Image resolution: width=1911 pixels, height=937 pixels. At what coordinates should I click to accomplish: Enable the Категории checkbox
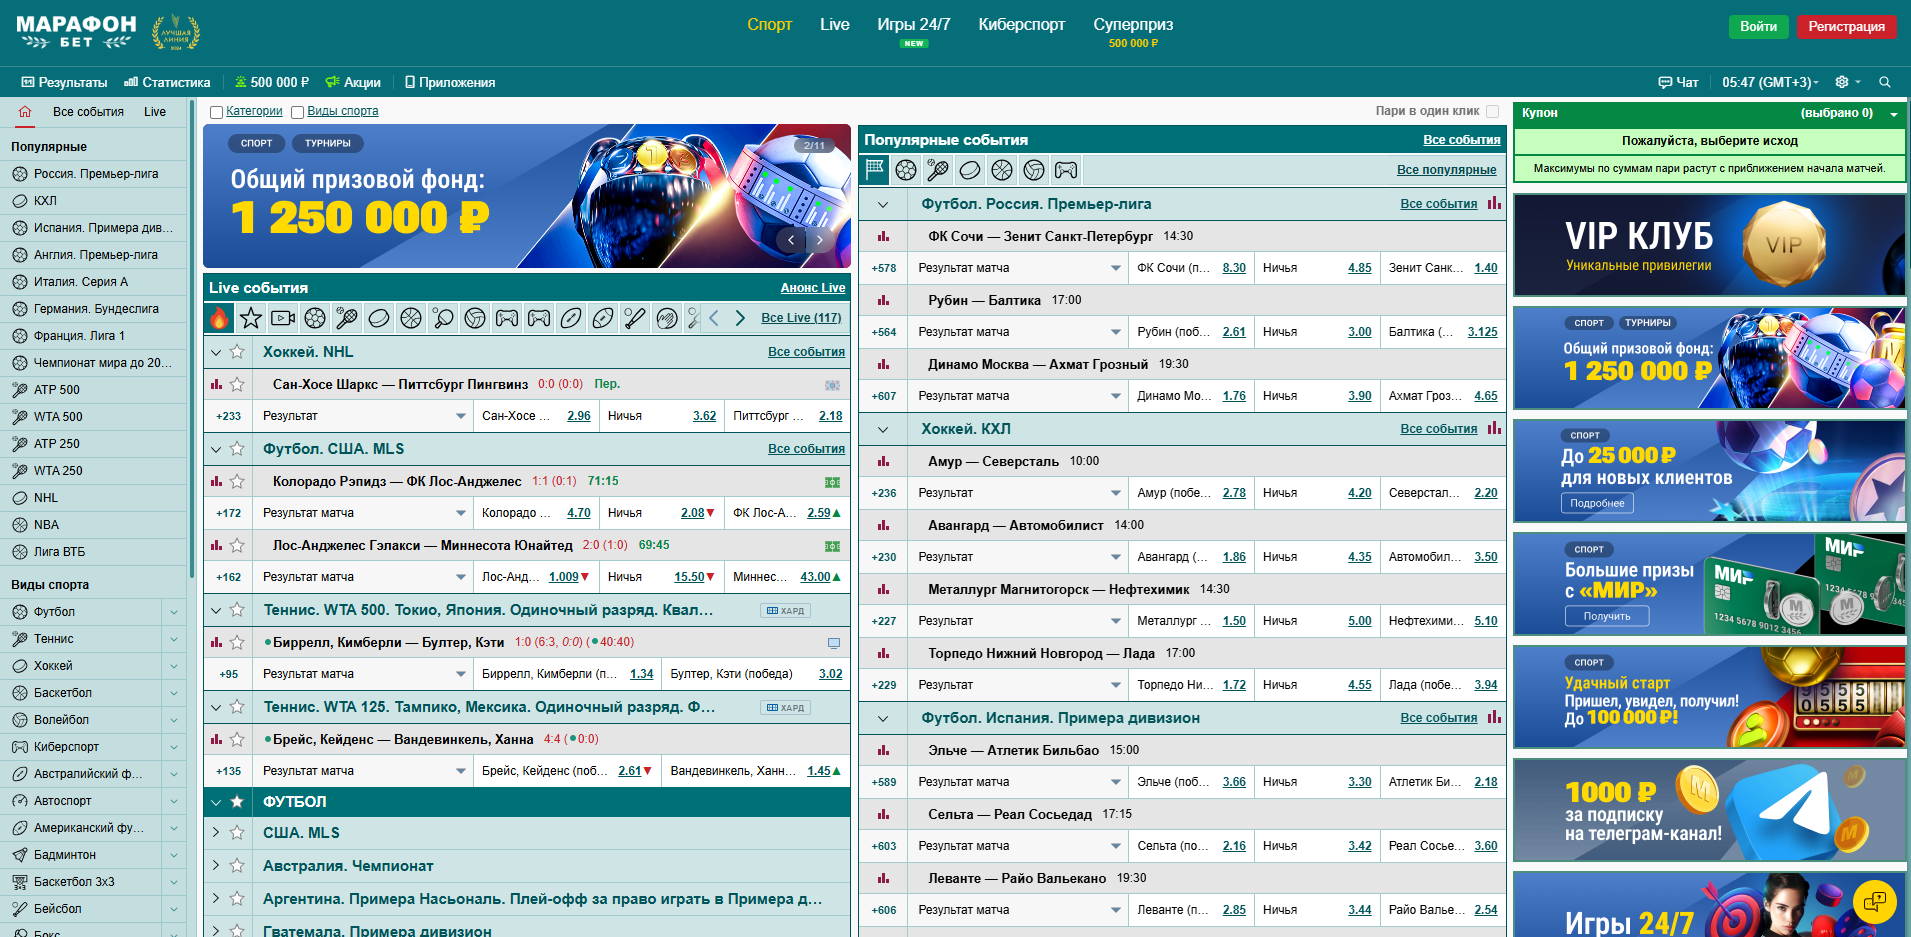click(x=216, y=112)
